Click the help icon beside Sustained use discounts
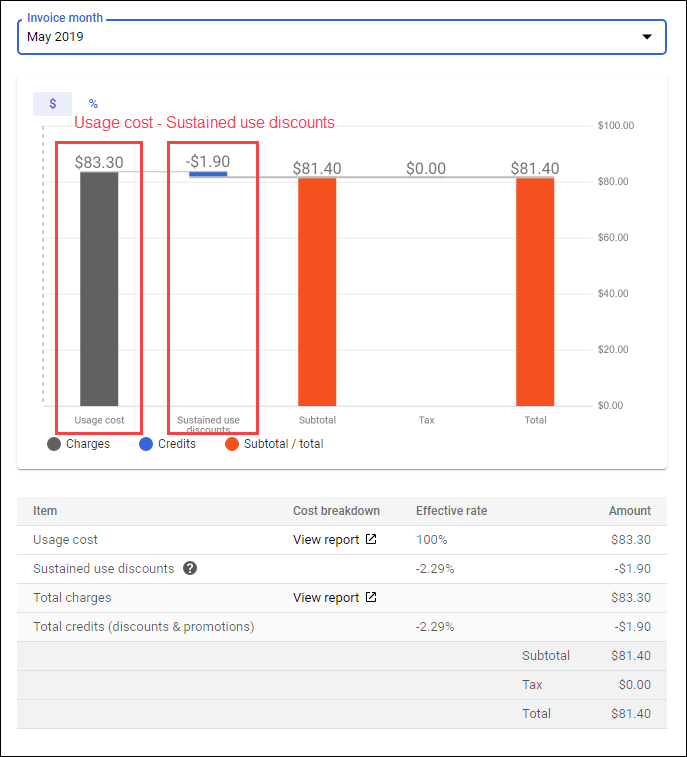This screenshot has width=687, height=757. pos(190,569)
